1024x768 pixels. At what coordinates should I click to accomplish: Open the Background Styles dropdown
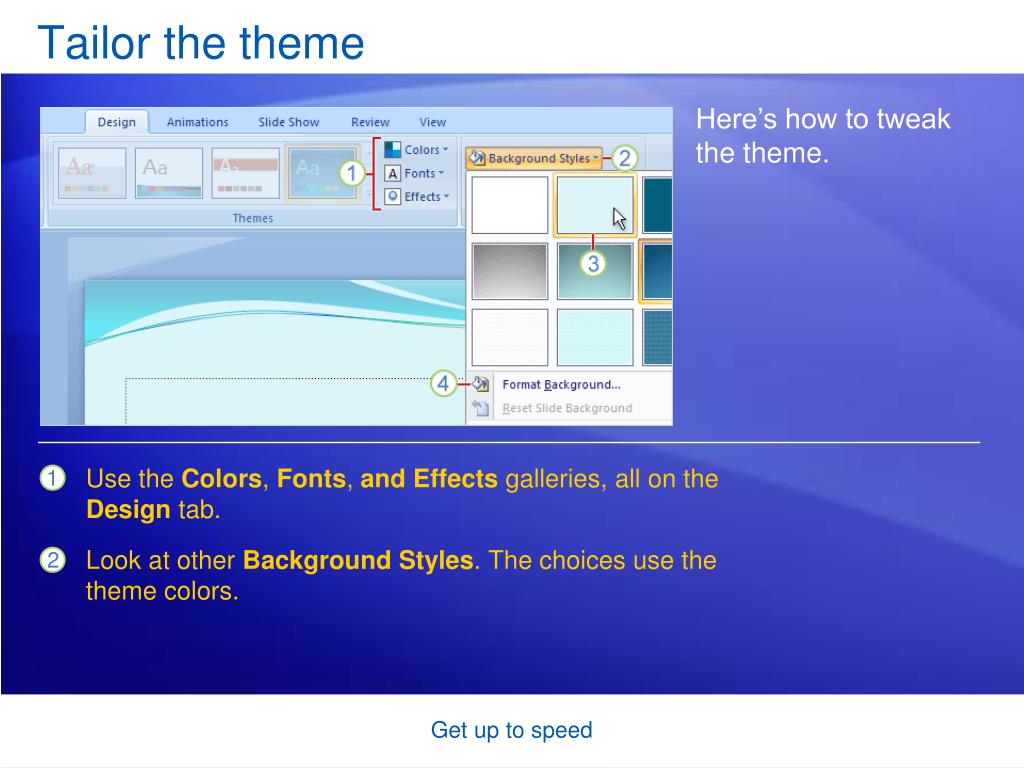[534, 157]
